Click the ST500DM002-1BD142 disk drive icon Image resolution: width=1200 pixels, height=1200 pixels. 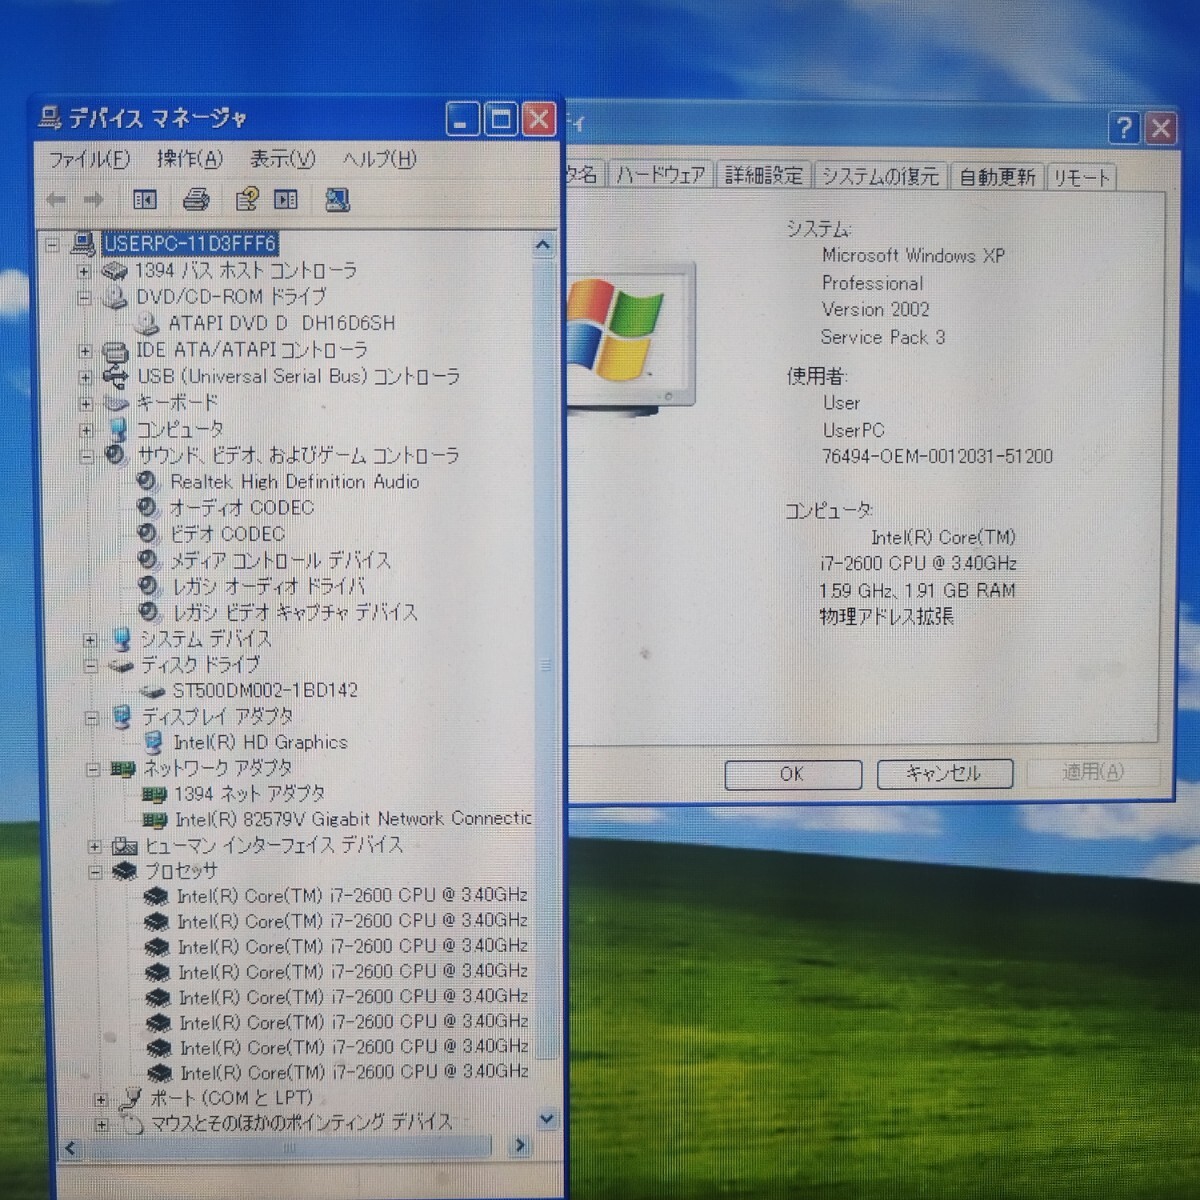click(x=150, y=690)
